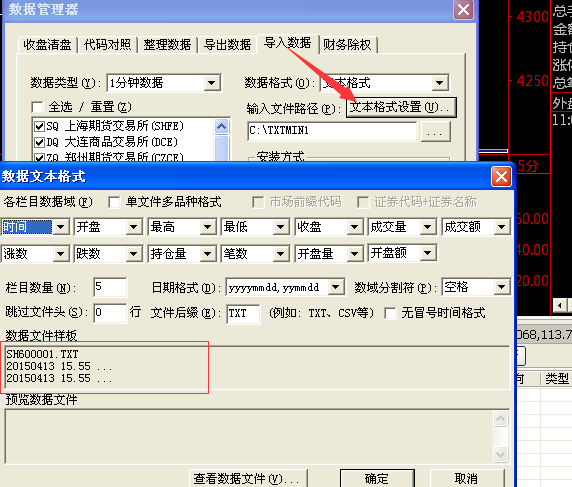
Task: Enable 无冒号时间格式 checkbox
Action: pos(390,313)
